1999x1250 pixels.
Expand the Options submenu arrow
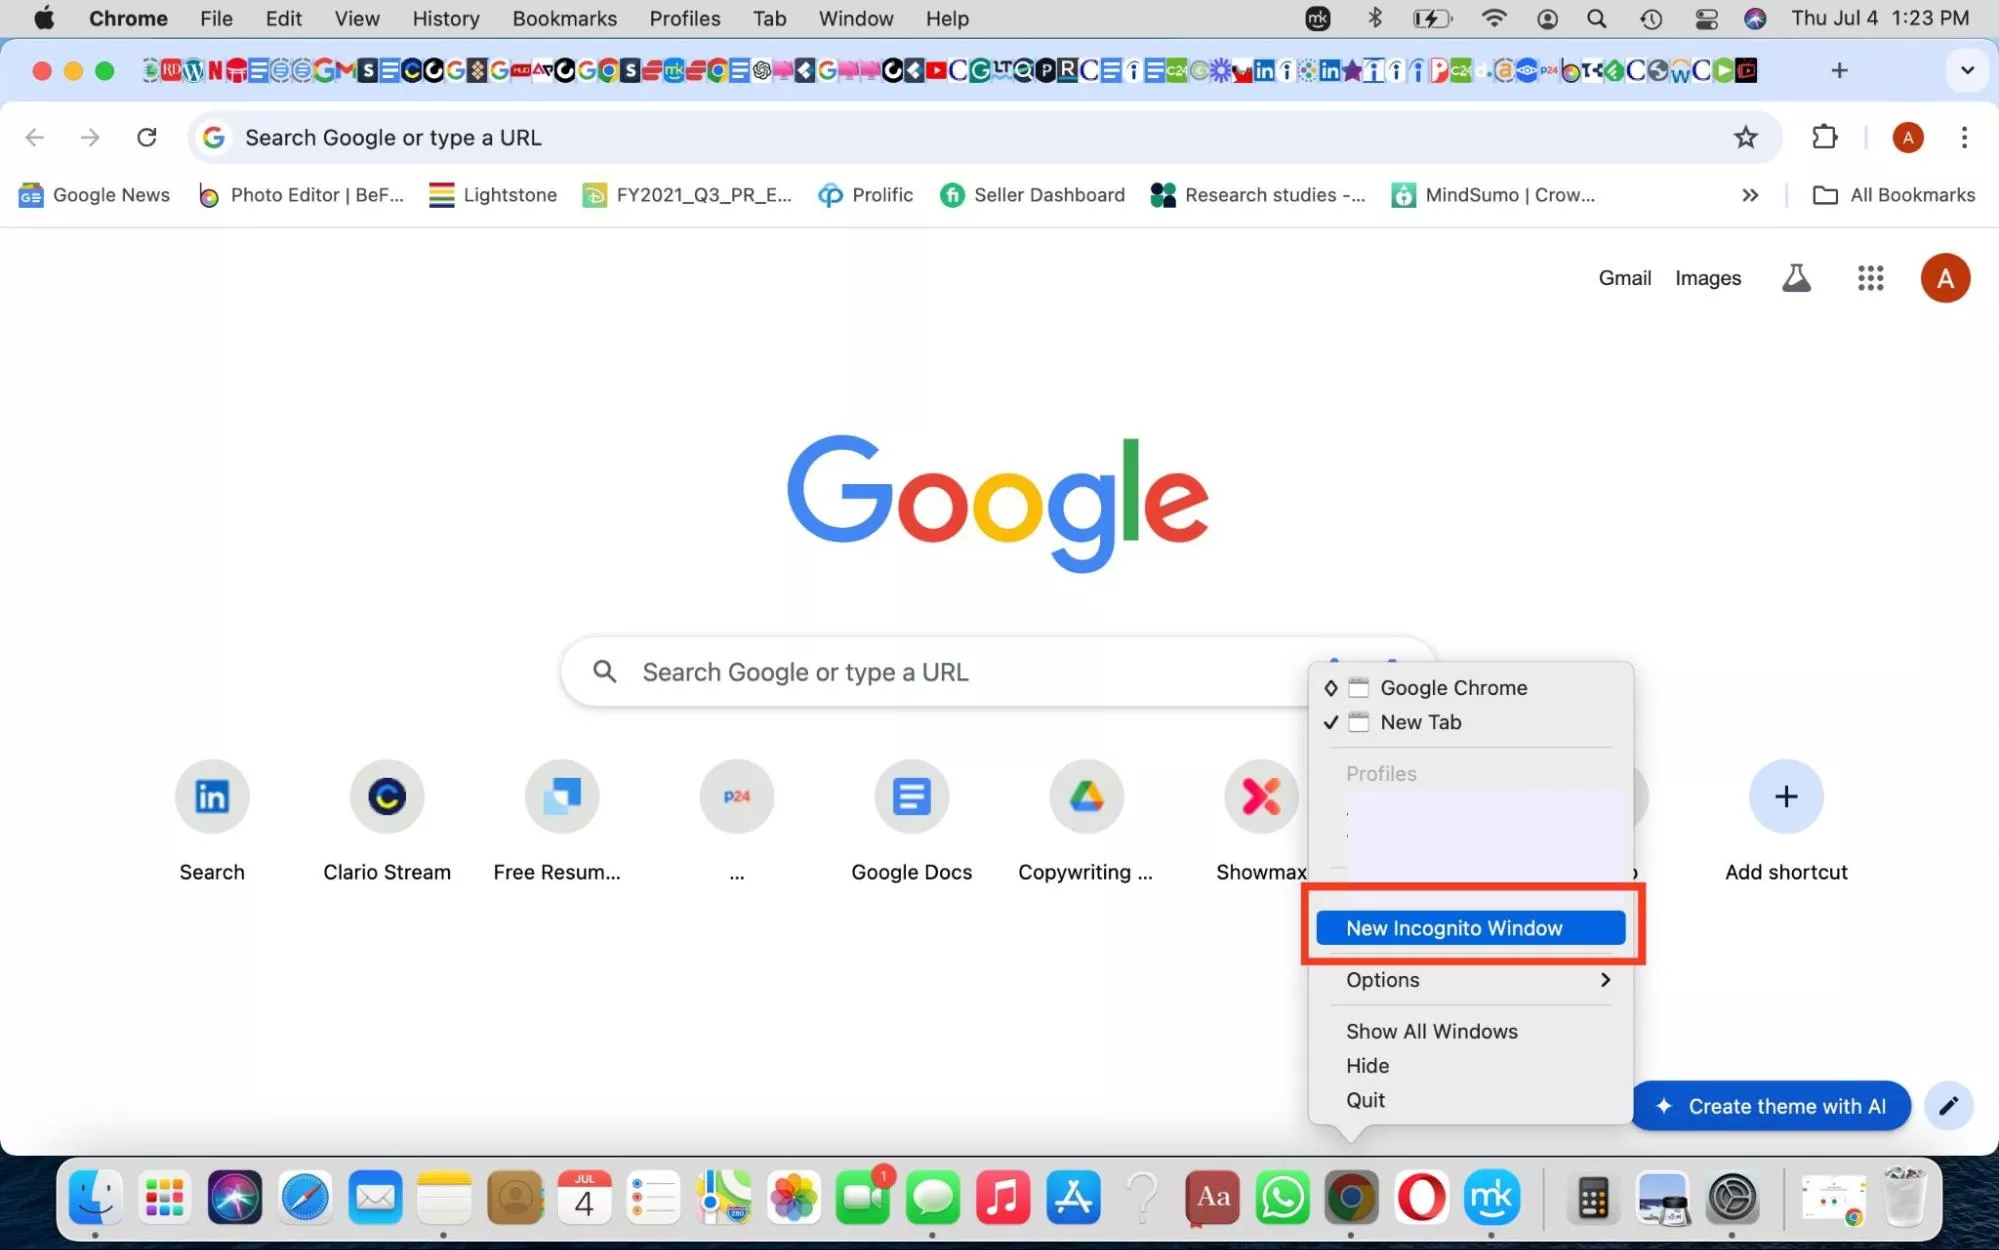1605,980
